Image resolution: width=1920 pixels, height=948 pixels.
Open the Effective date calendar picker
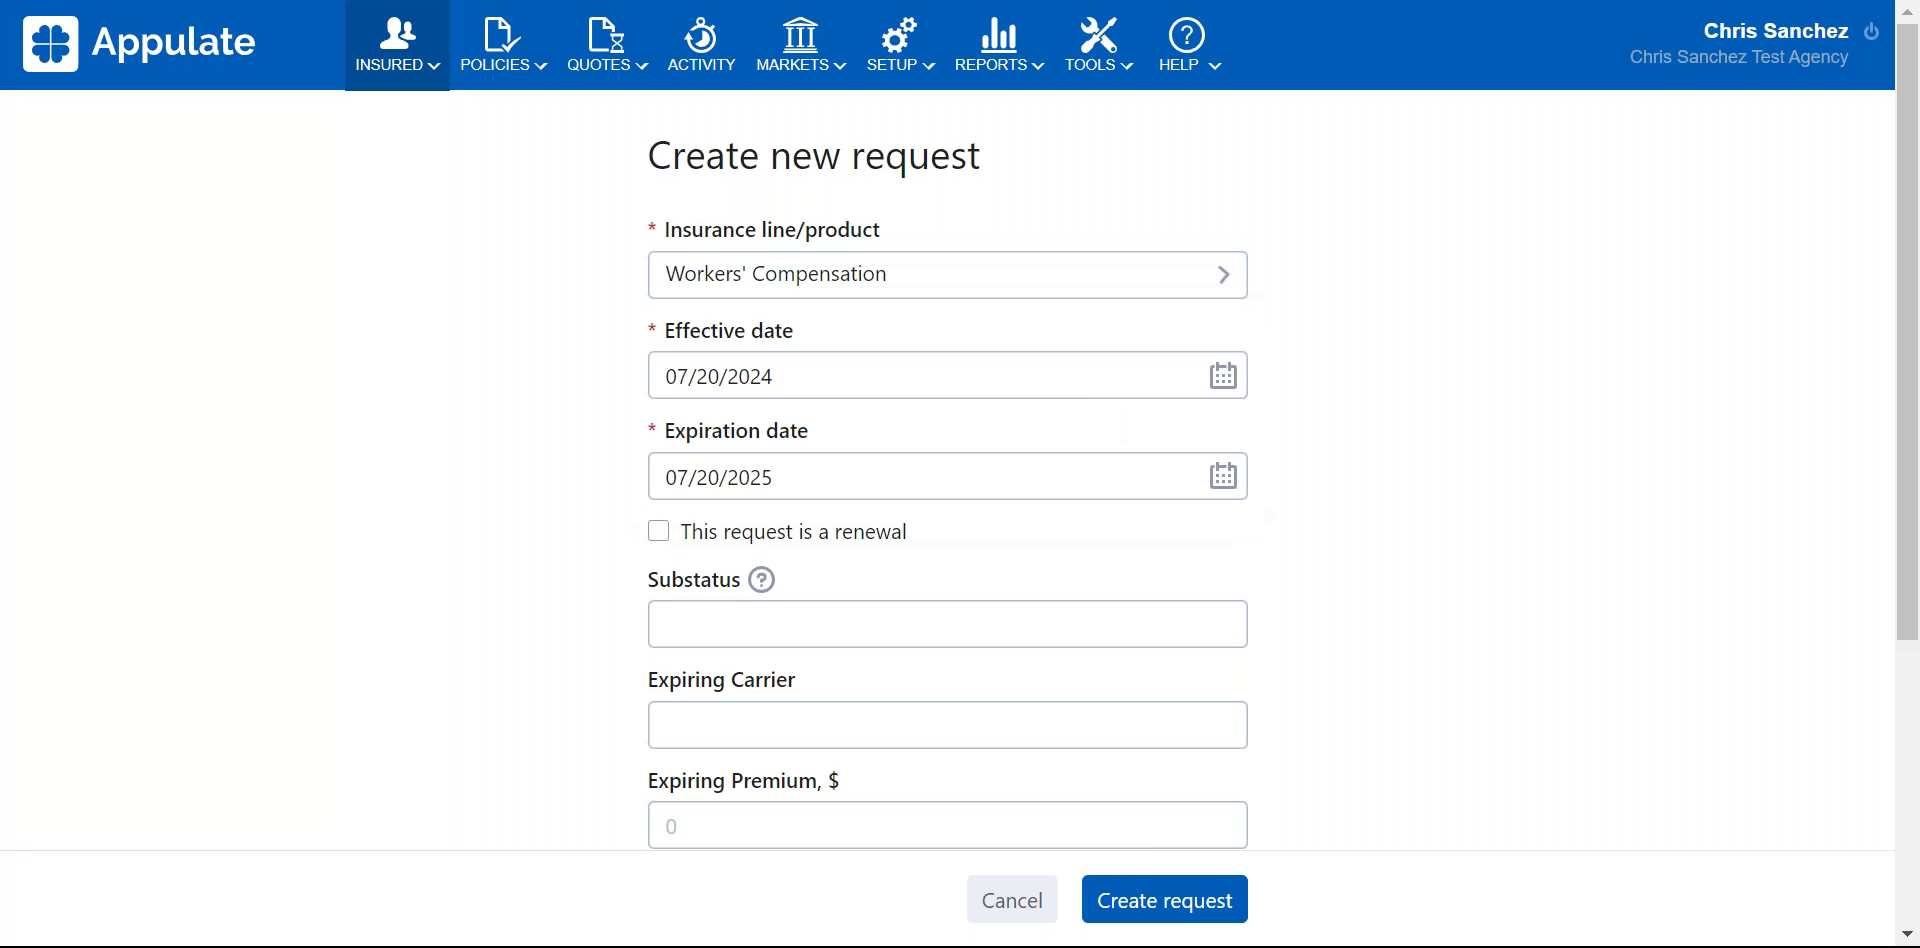[x=1222, y=375]
